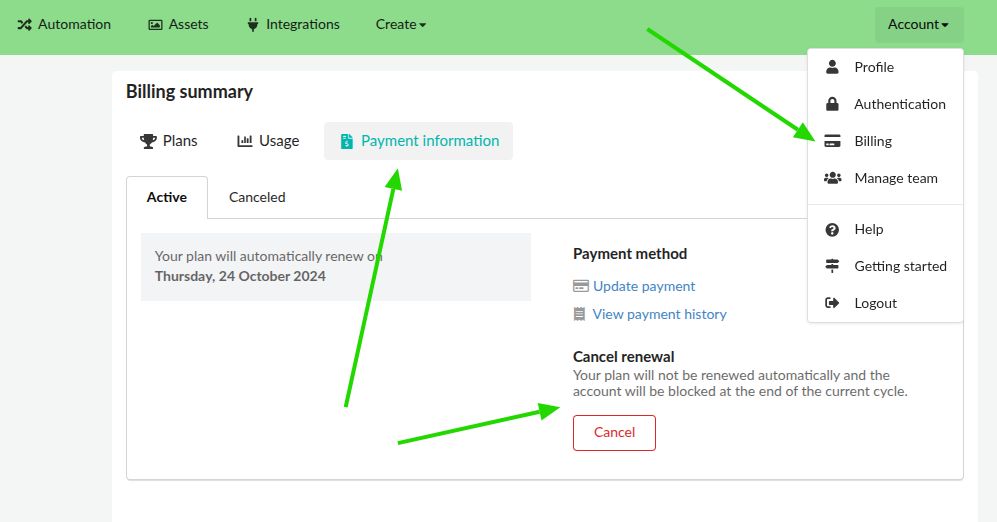This screenshot has width=997, height=522.
Task: Click the Integrations plug icon
Action: (x=253, y=25)
